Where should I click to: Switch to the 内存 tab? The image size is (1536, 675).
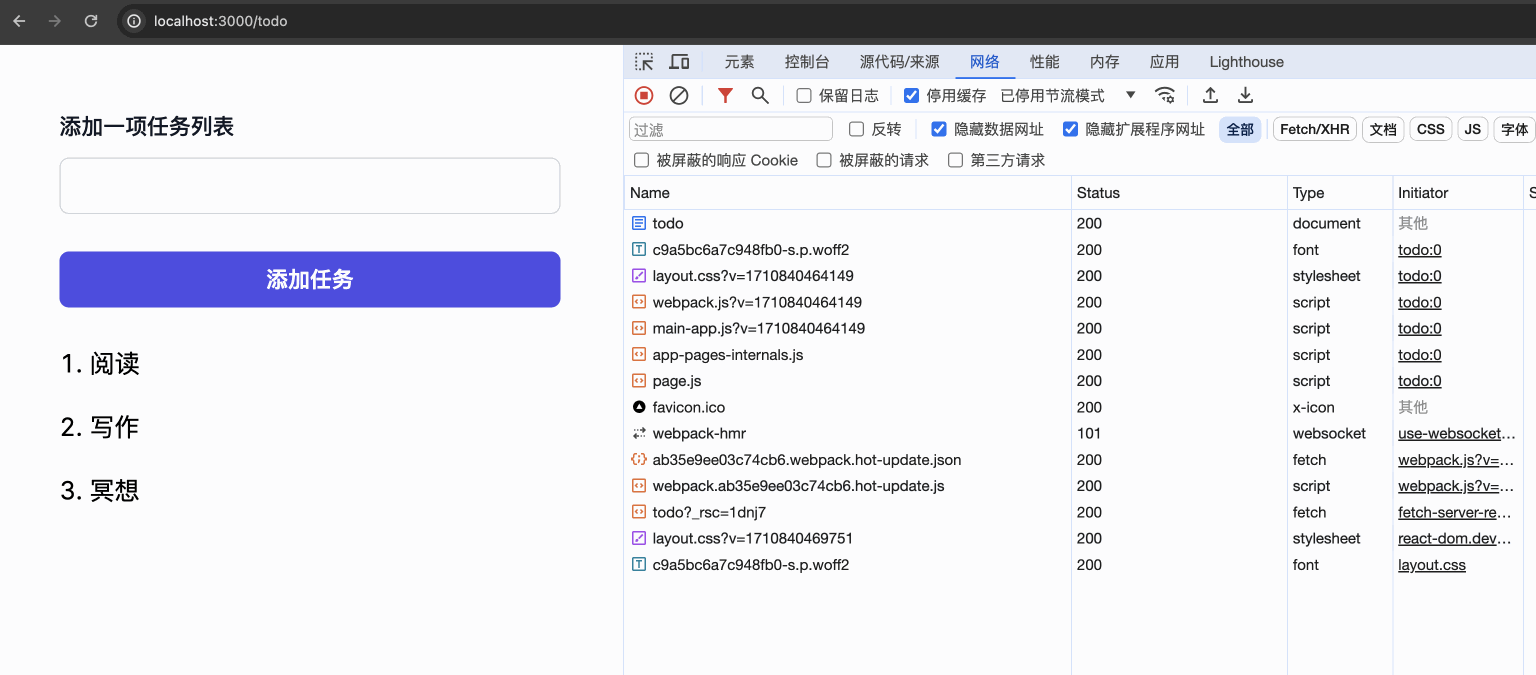[x=1105, y=62]
